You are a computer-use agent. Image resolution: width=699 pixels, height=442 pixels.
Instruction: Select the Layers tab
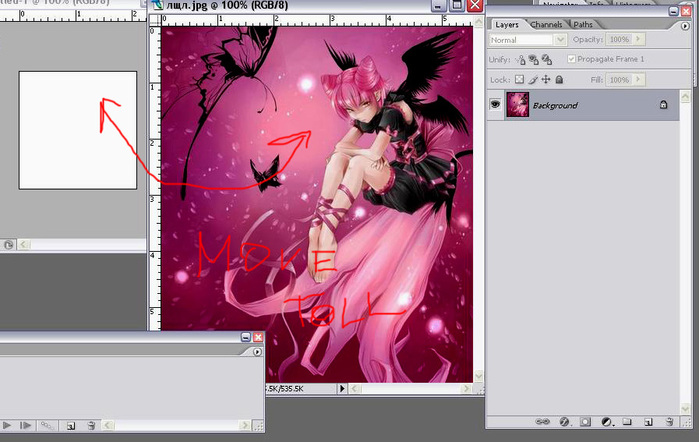pos(507,25)
